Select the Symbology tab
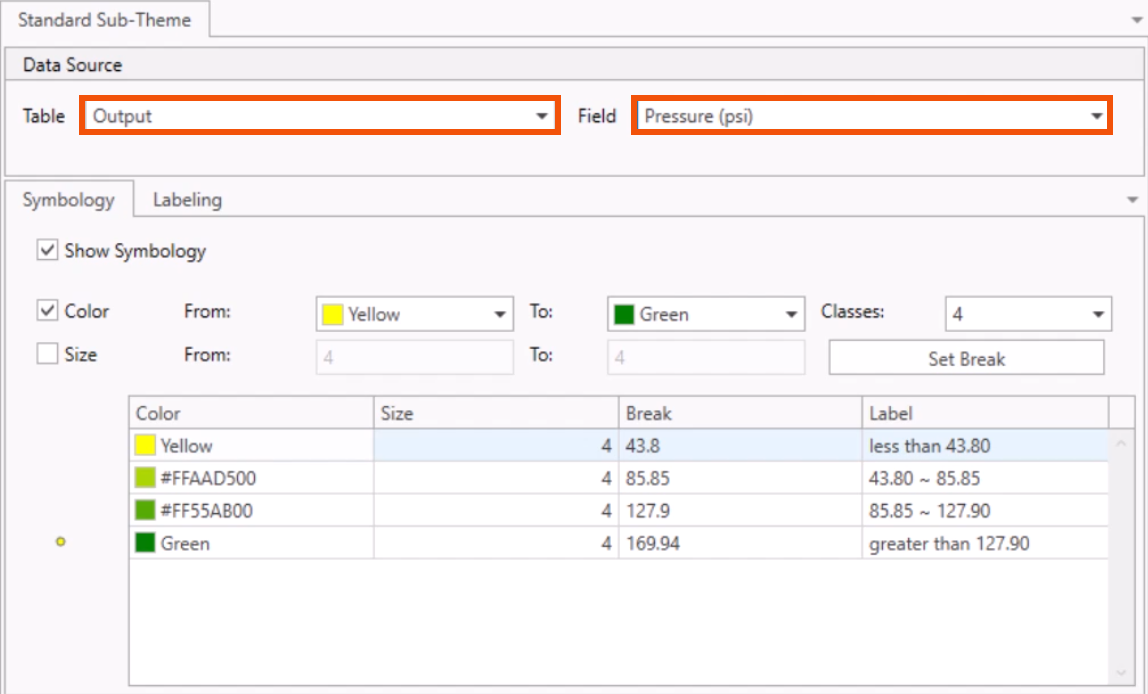 [x=68, y=200]
